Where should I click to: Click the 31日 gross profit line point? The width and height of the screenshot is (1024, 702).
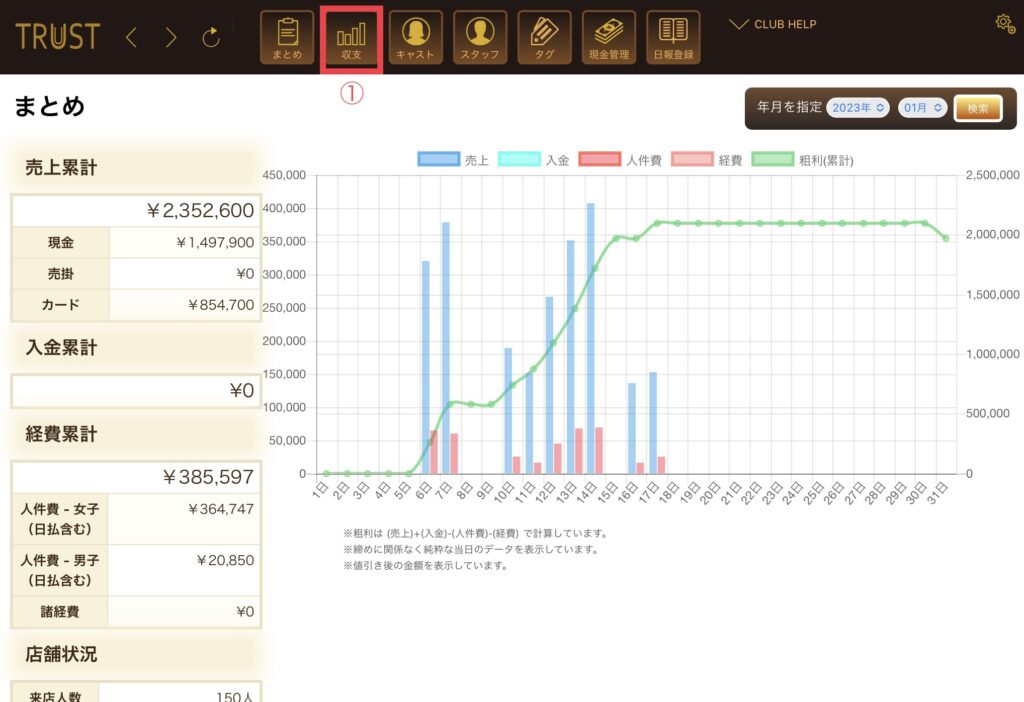946,238
